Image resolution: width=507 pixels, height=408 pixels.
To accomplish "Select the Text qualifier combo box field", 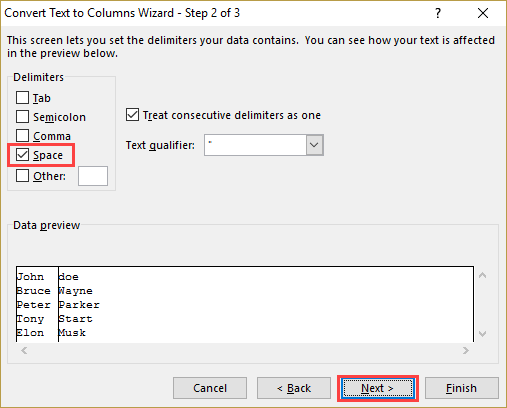I will [x=264, y=145].
